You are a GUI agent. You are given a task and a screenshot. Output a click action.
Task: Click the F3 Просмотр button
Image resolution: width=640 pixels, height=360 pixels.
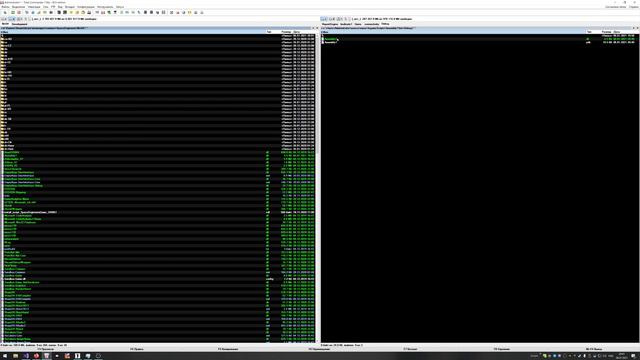point(45,349)
